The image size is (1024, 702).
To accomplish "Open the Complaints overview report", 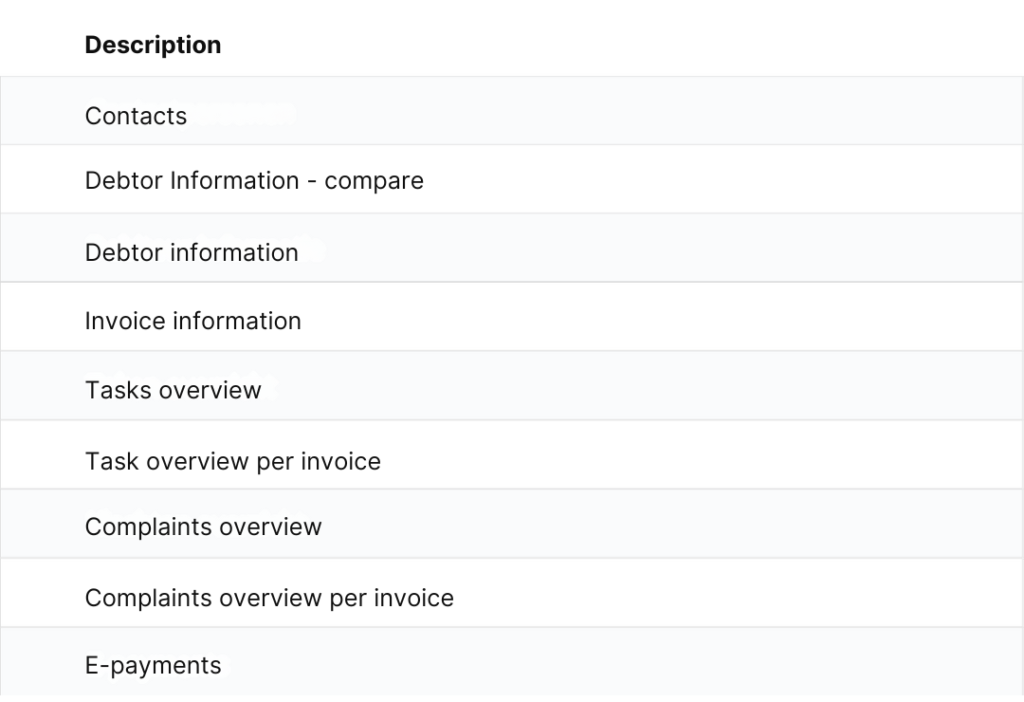I will [x=203, y=526].
